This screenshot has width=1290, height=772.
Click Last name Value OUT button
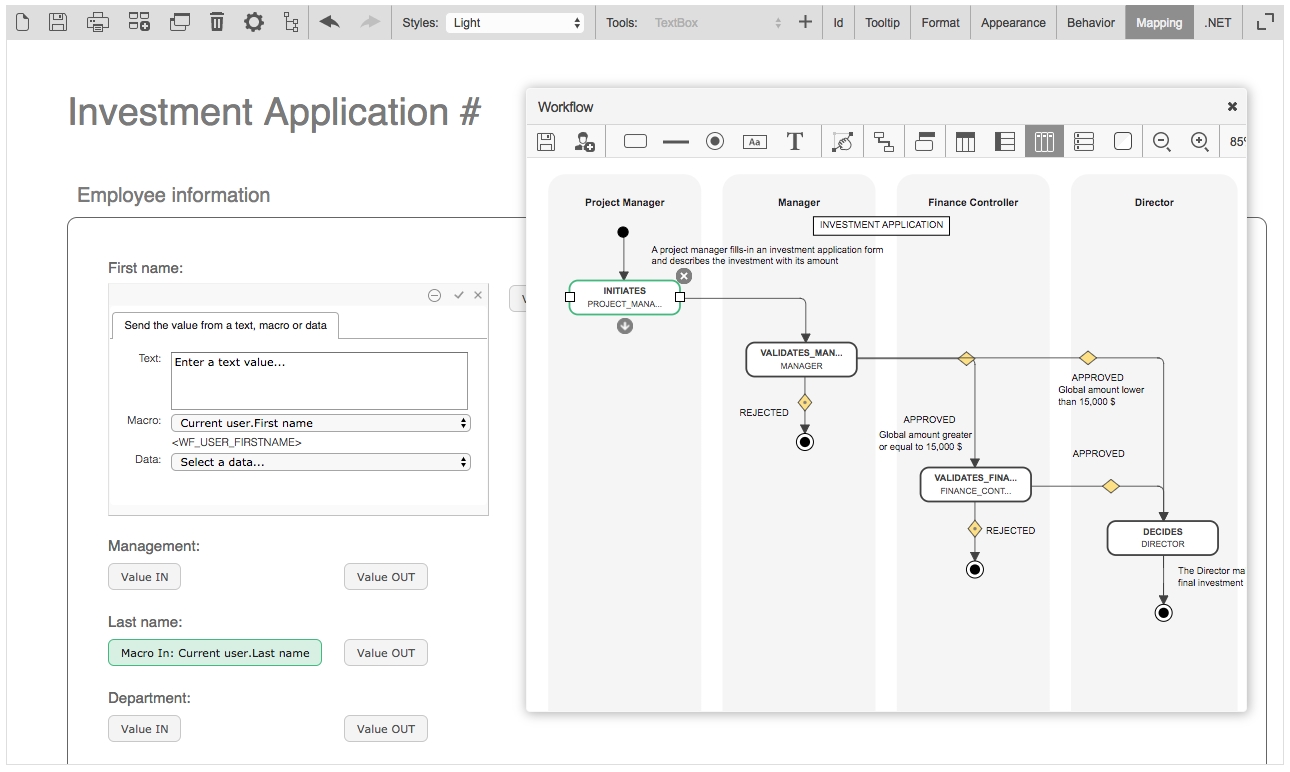pyautogui.click(x=385, y=653)
